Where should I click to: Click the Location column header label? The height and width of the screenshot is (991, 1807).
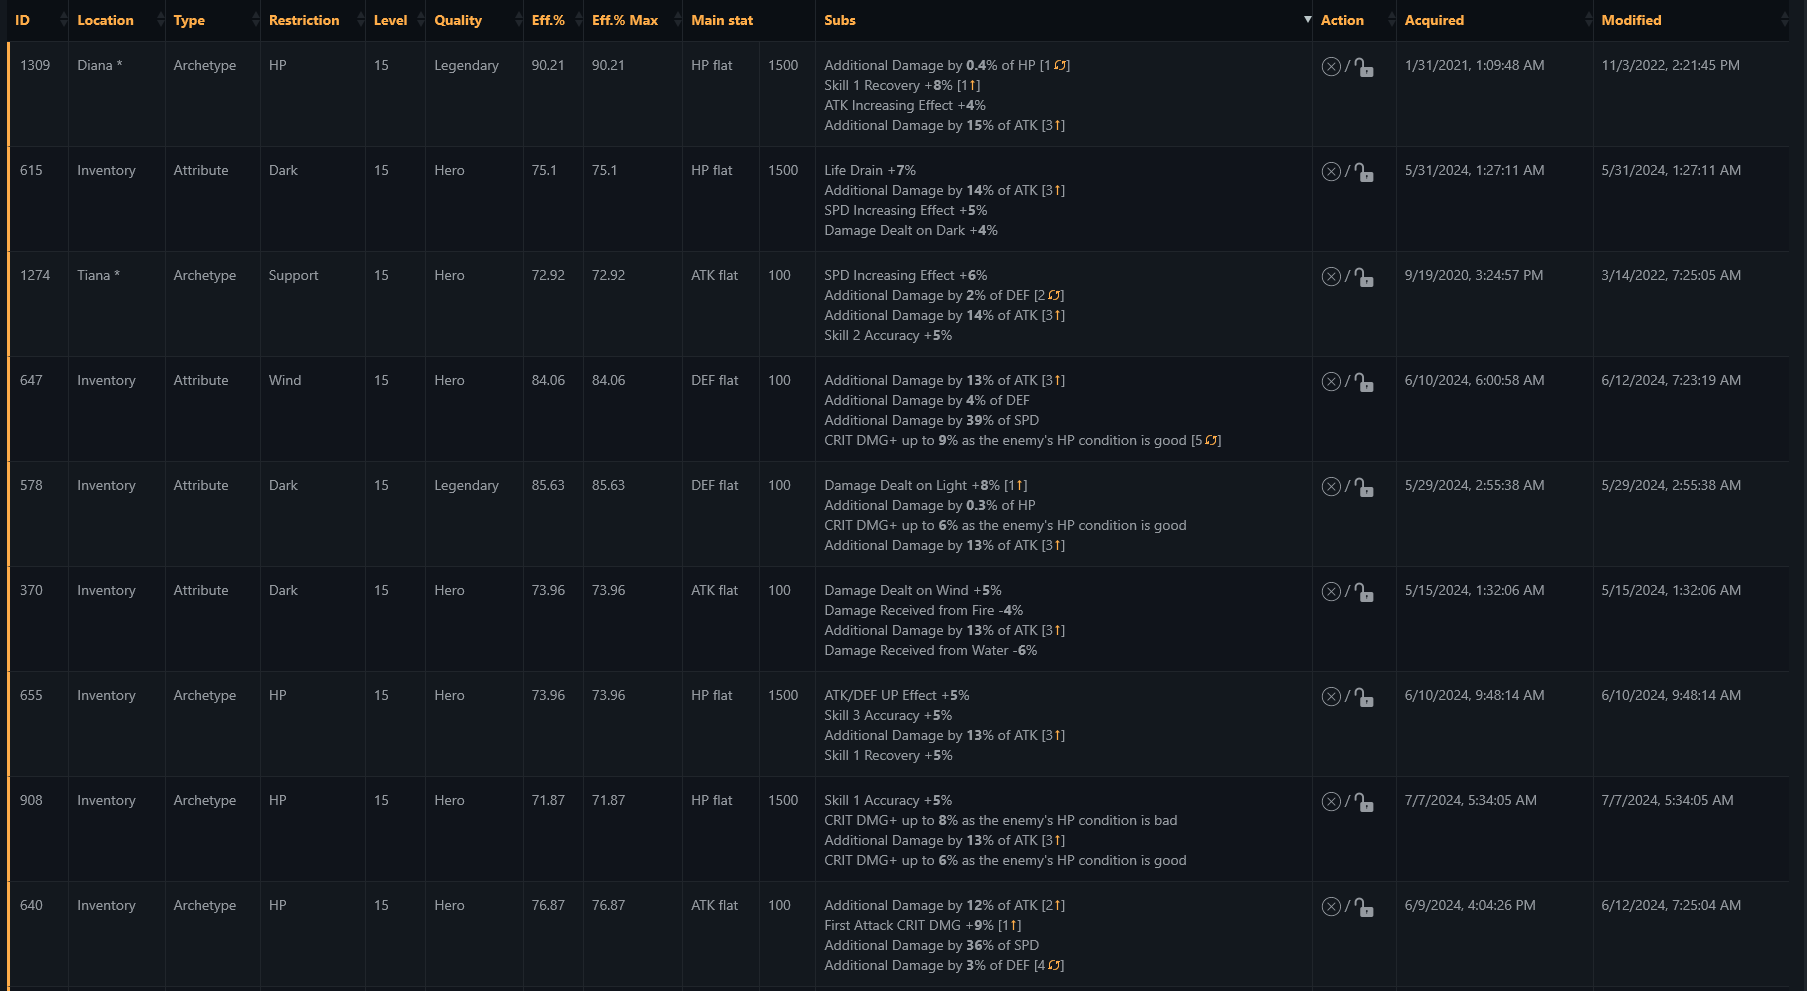click(105, 20)
